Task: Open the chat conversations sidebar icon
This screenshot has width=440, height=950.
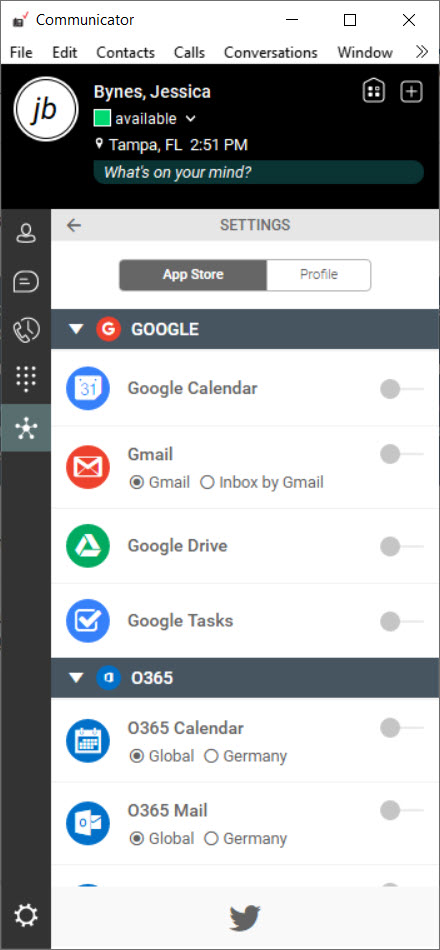Action: click(25, 281)
